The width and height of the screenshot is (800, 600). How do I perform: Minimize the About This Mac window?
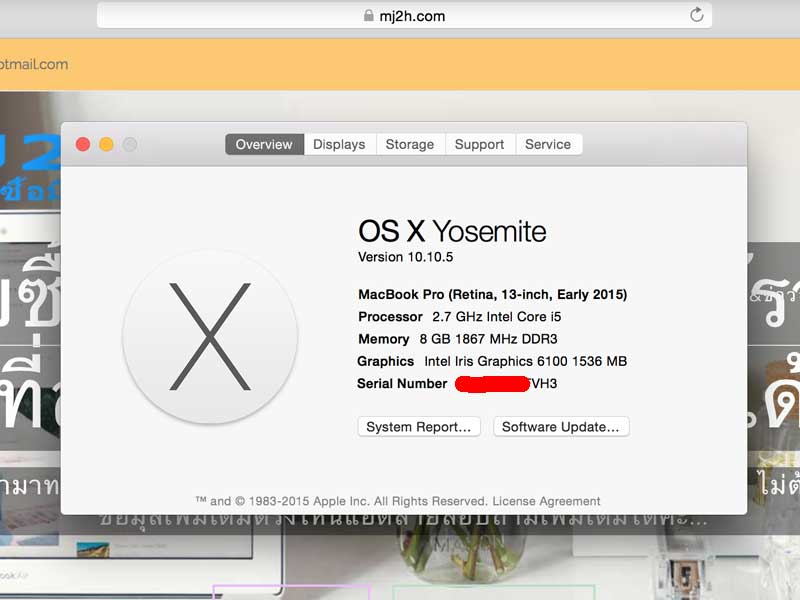pos(106,144)
